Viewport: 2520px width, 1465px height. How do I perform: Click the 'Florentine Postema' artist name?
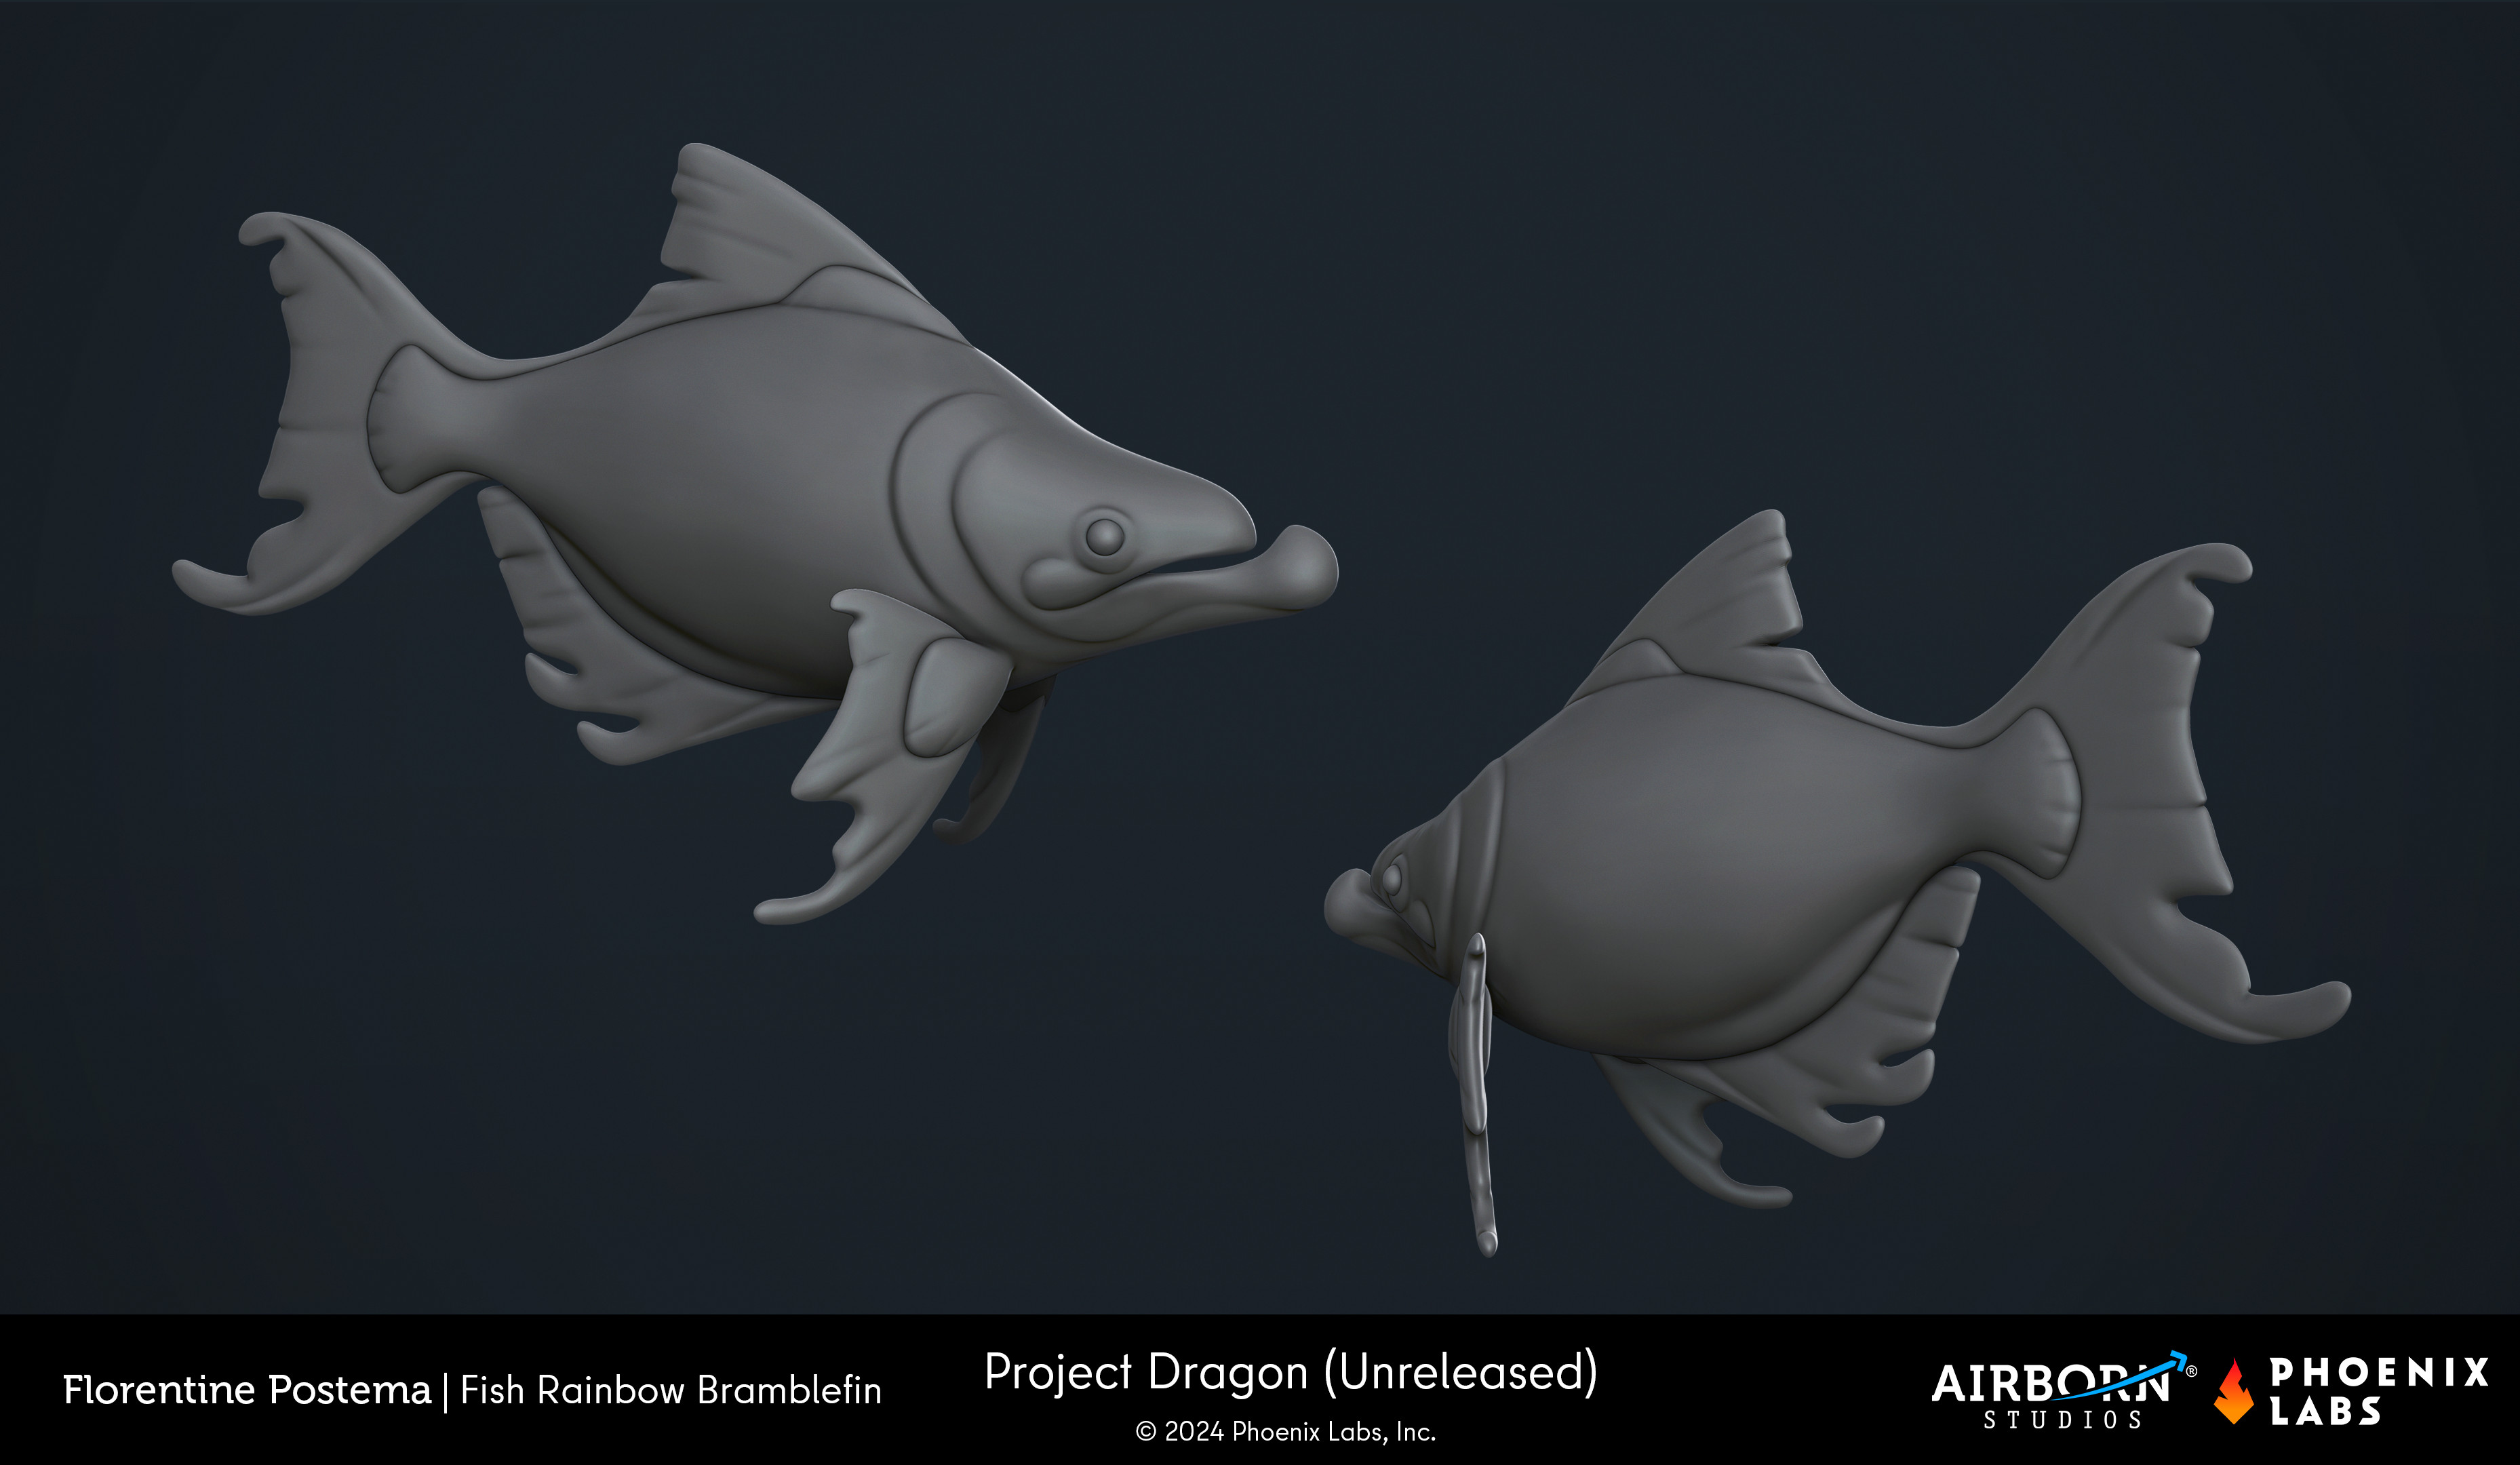coord(247,1390)
